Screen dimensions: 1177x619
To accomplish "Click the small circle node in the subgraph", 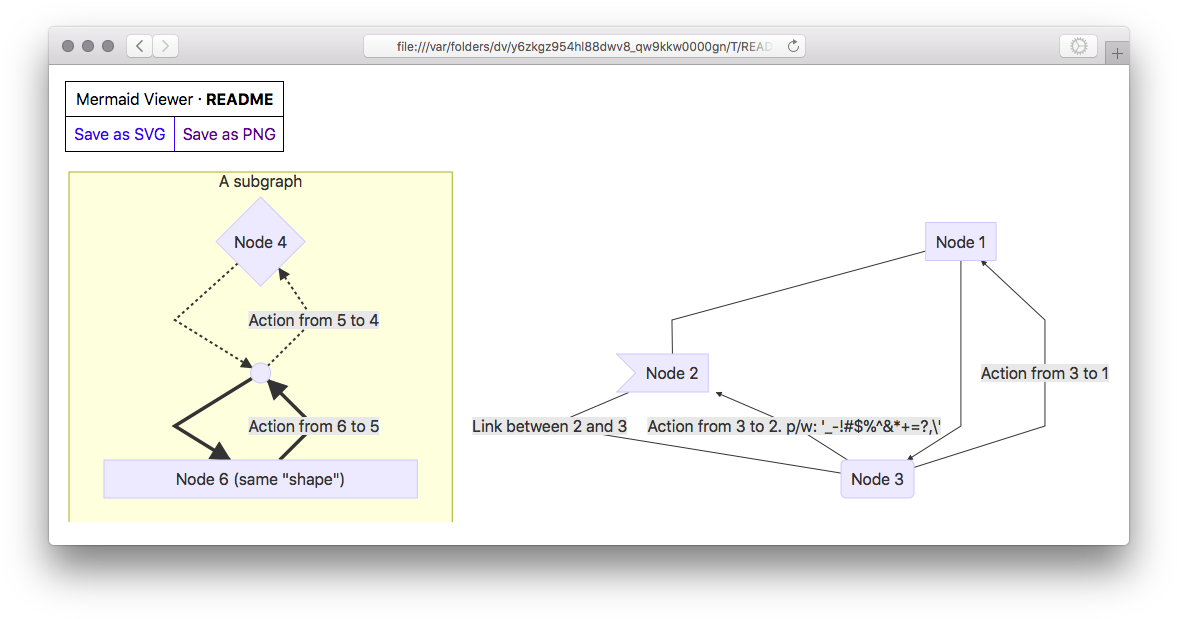I will [x=260, y=372].
